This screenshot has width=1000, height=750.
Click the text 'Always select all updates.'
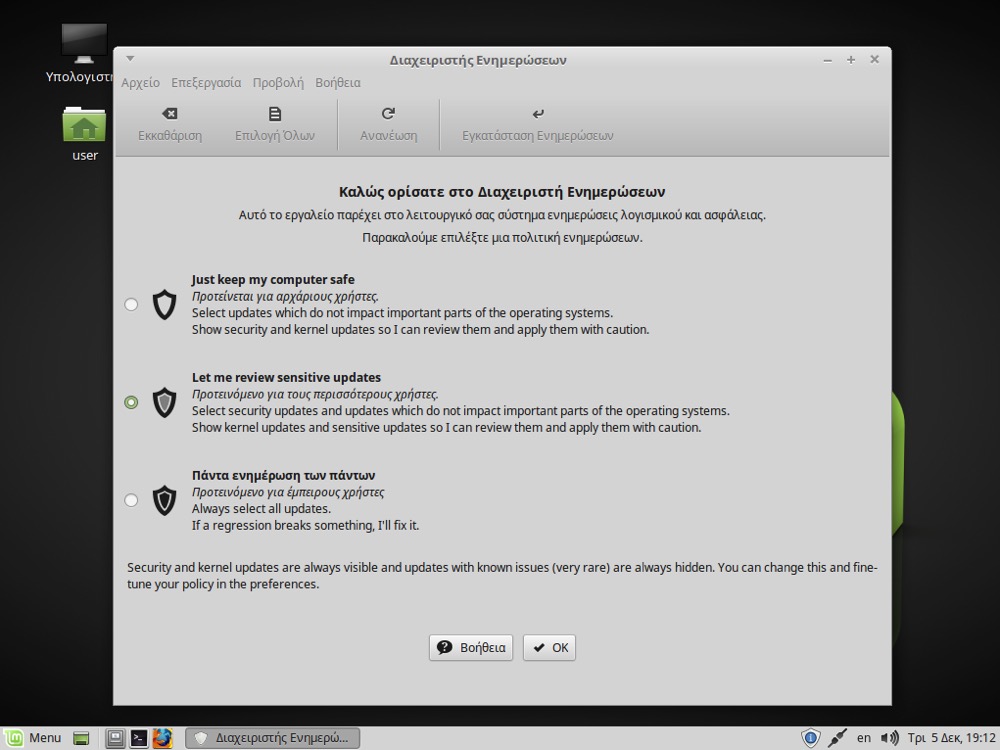261,509
